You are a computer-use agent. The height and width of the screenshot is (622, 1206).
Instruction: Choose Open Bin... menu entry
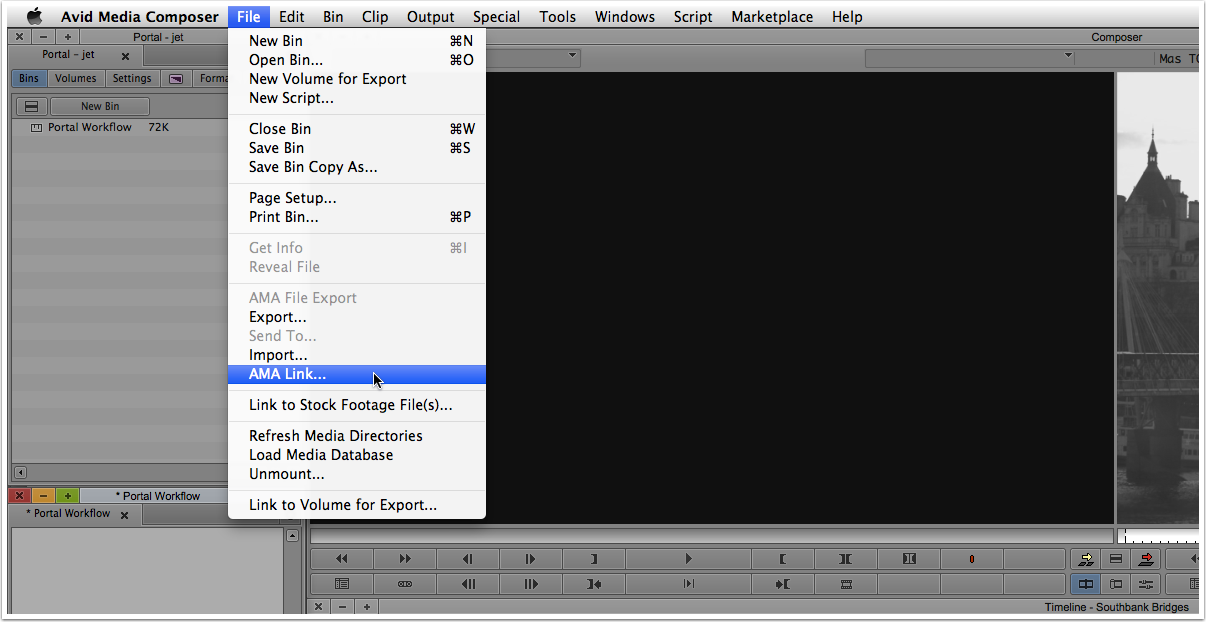[x=357, y=60]
